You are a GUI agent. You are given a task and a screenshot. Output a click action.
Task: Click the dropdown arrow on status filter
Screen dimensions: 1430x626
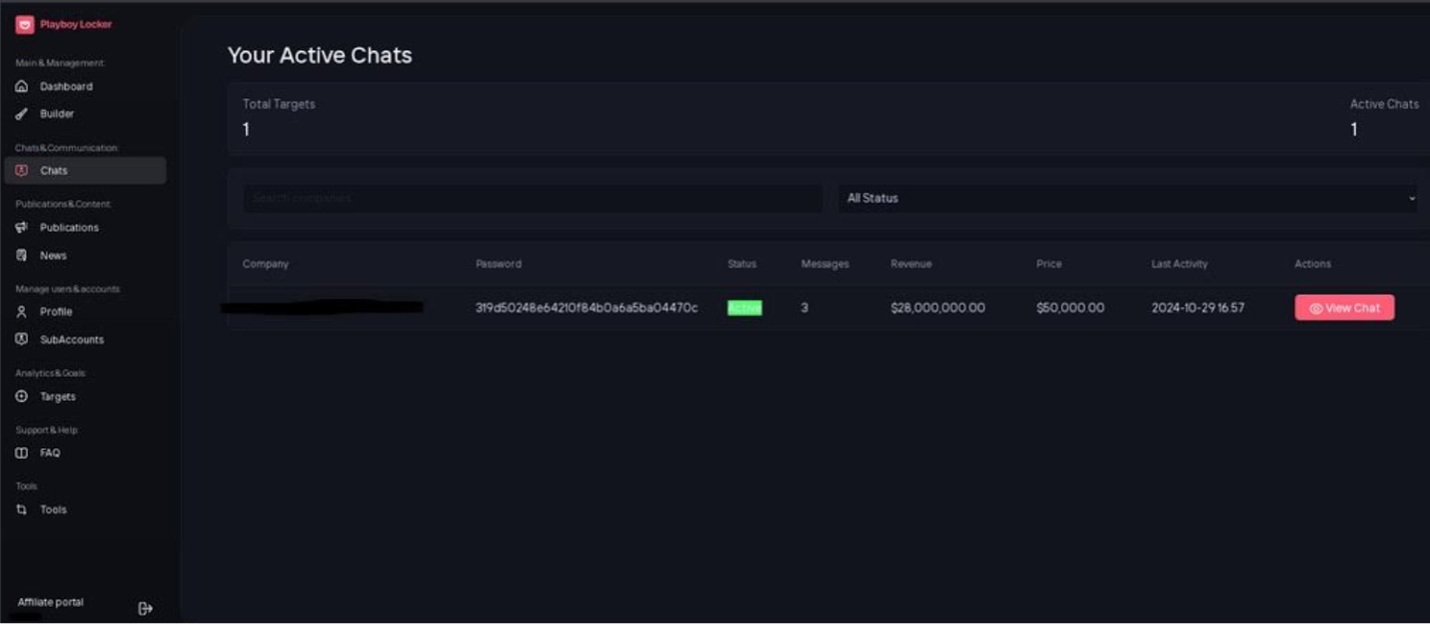(x=1411, y=198)
